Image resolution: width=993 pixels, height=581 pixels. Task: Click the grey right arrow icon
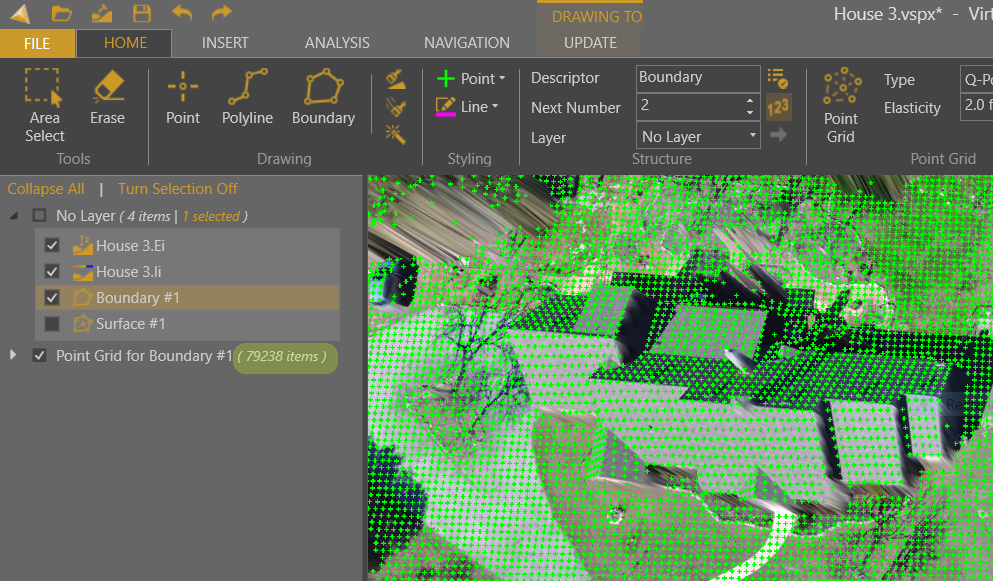pos(778,134)
